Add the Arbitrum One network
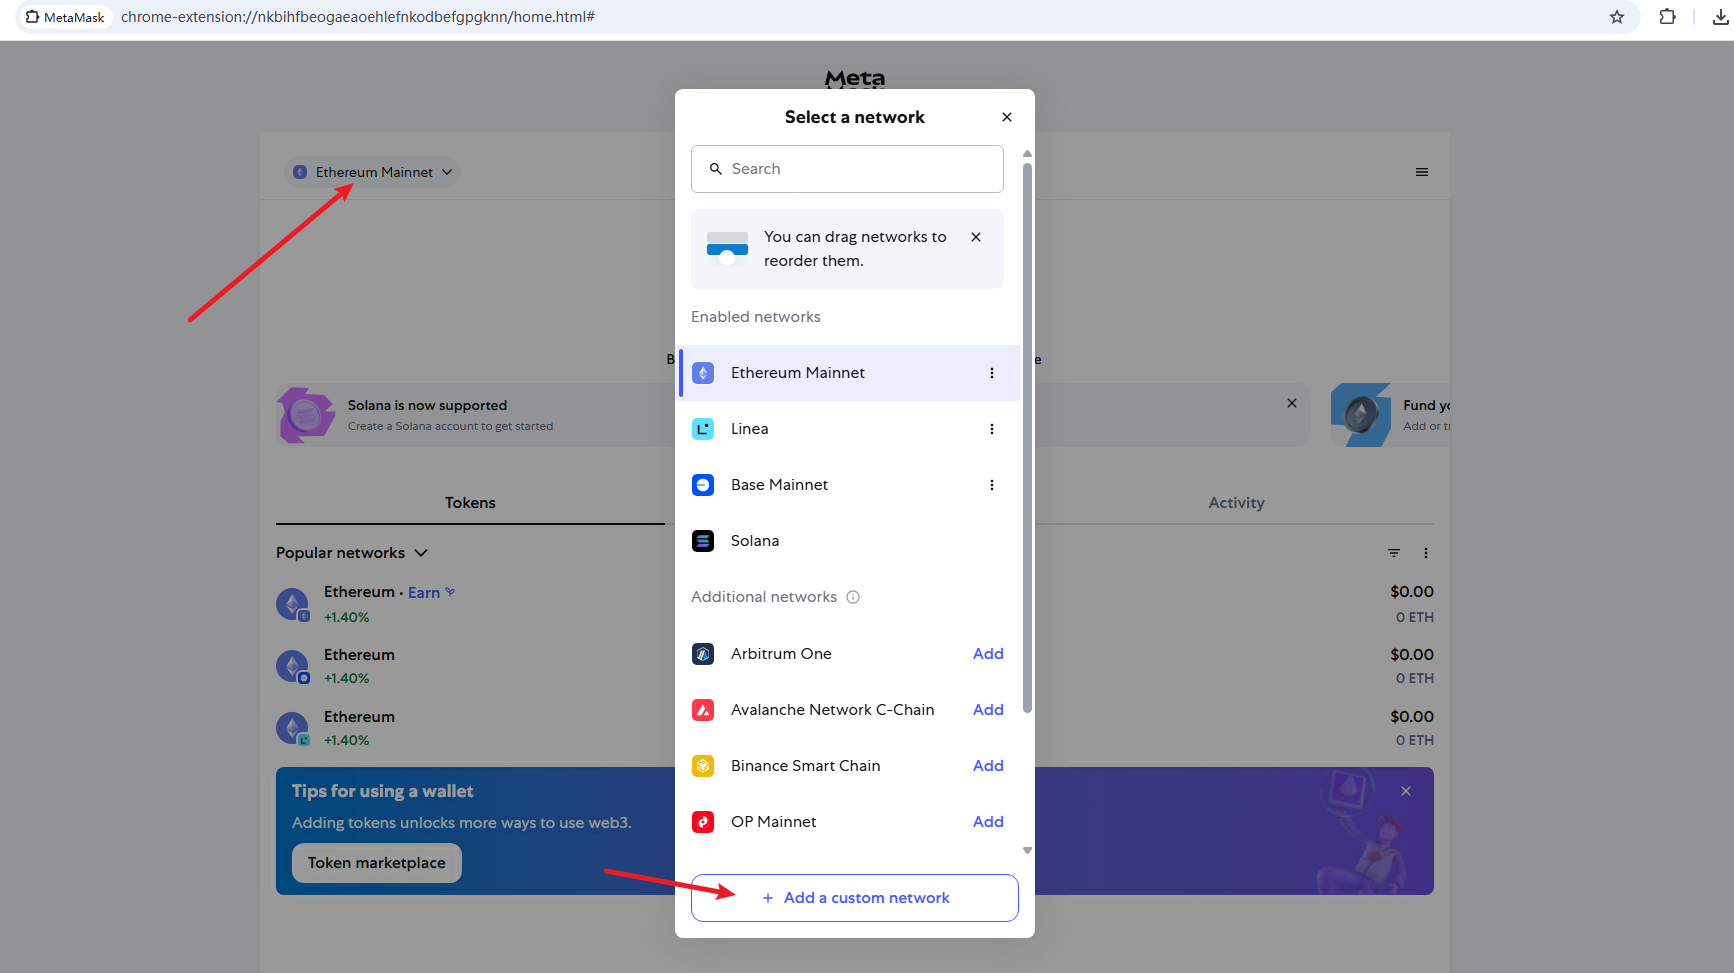The width and height of the screenshot is (1734, 973). coord(988,654)
